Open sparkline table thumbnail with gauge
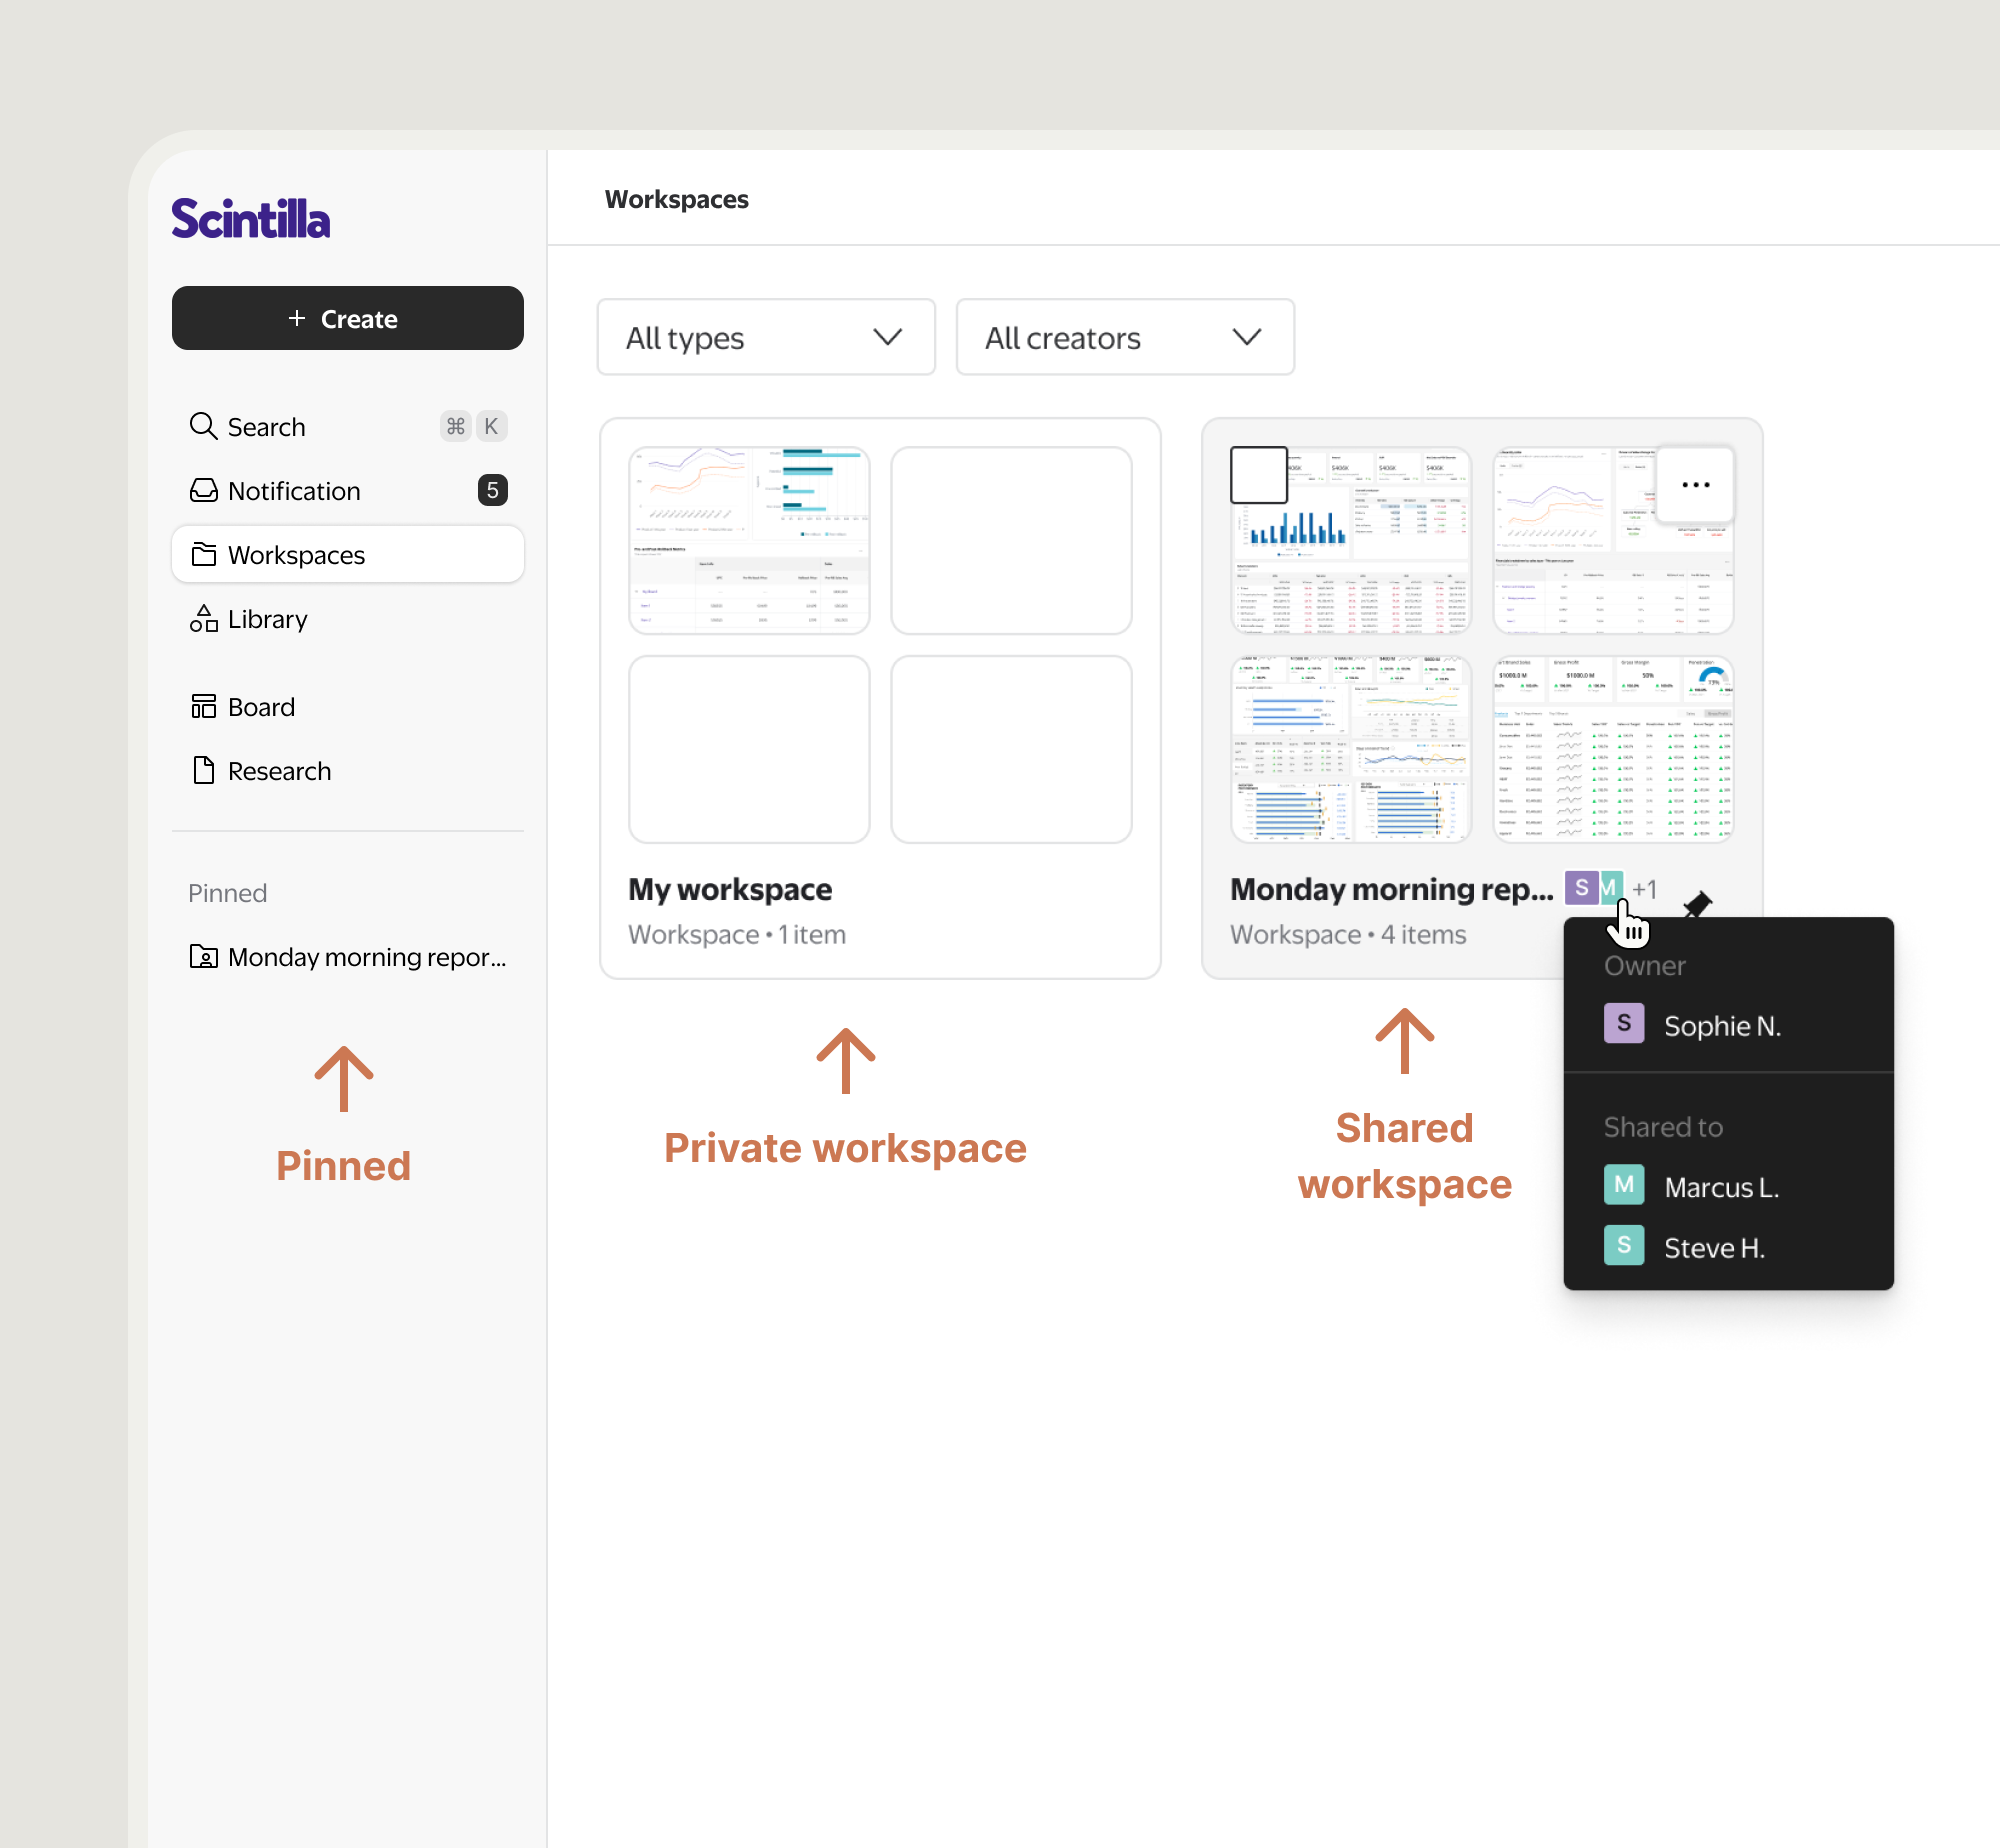 tap(1613, 749)
